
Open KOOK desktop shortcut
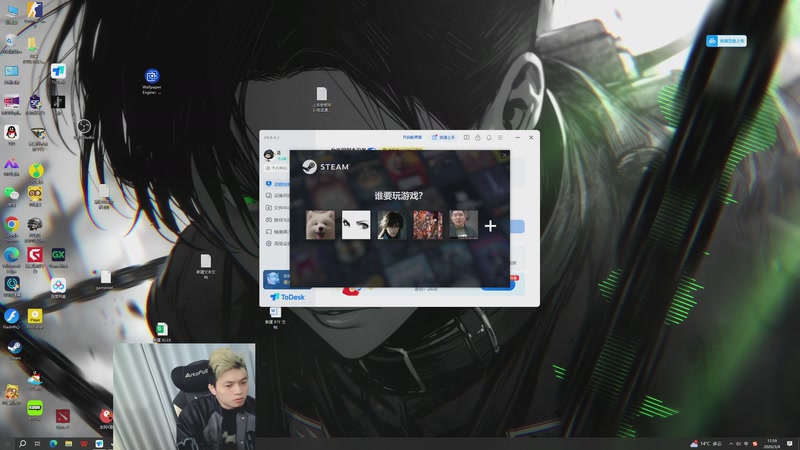[x=35, y=408]
